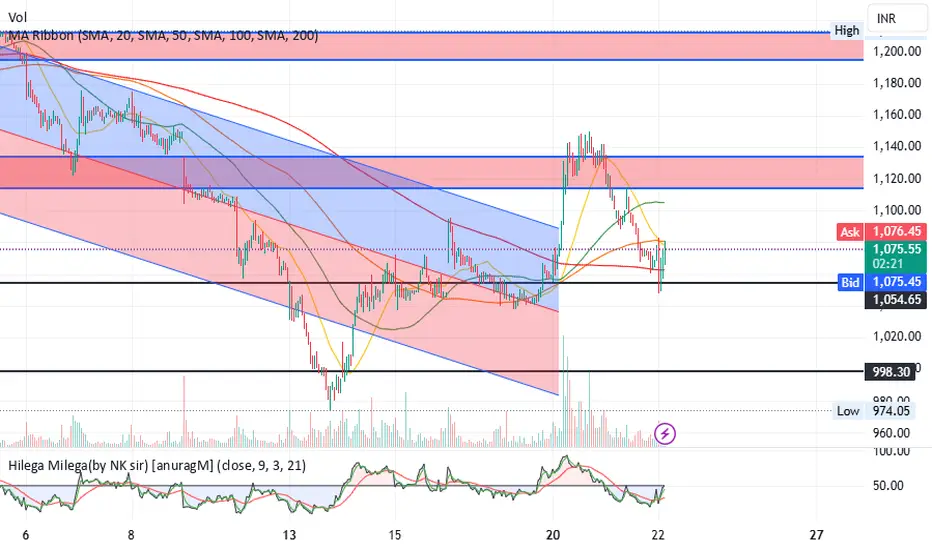Click the 960.00 price axis label

click(891, 433)
